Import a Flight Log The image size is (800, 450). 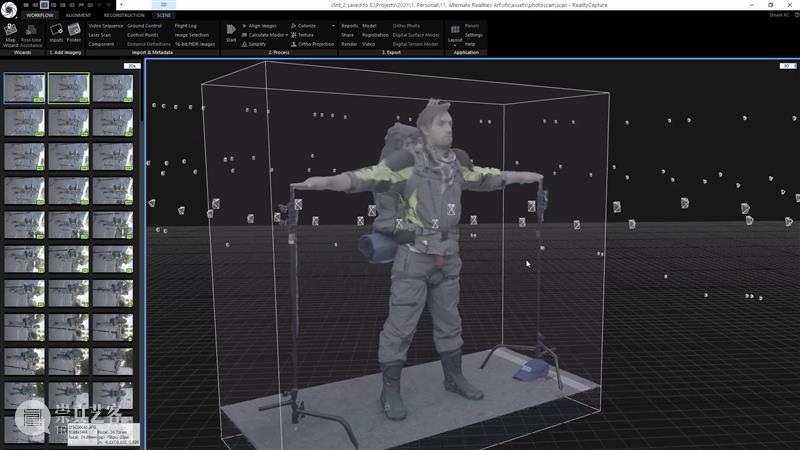(186, 26)
